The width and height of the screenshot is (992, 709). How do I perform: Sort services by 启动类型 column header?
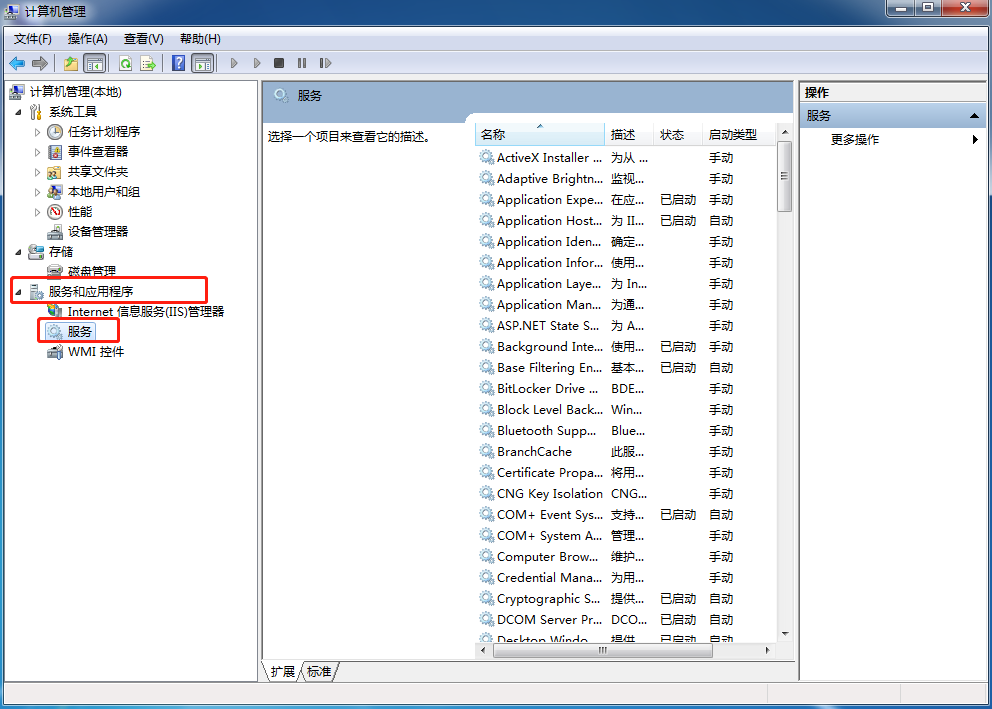coord(732,134)
